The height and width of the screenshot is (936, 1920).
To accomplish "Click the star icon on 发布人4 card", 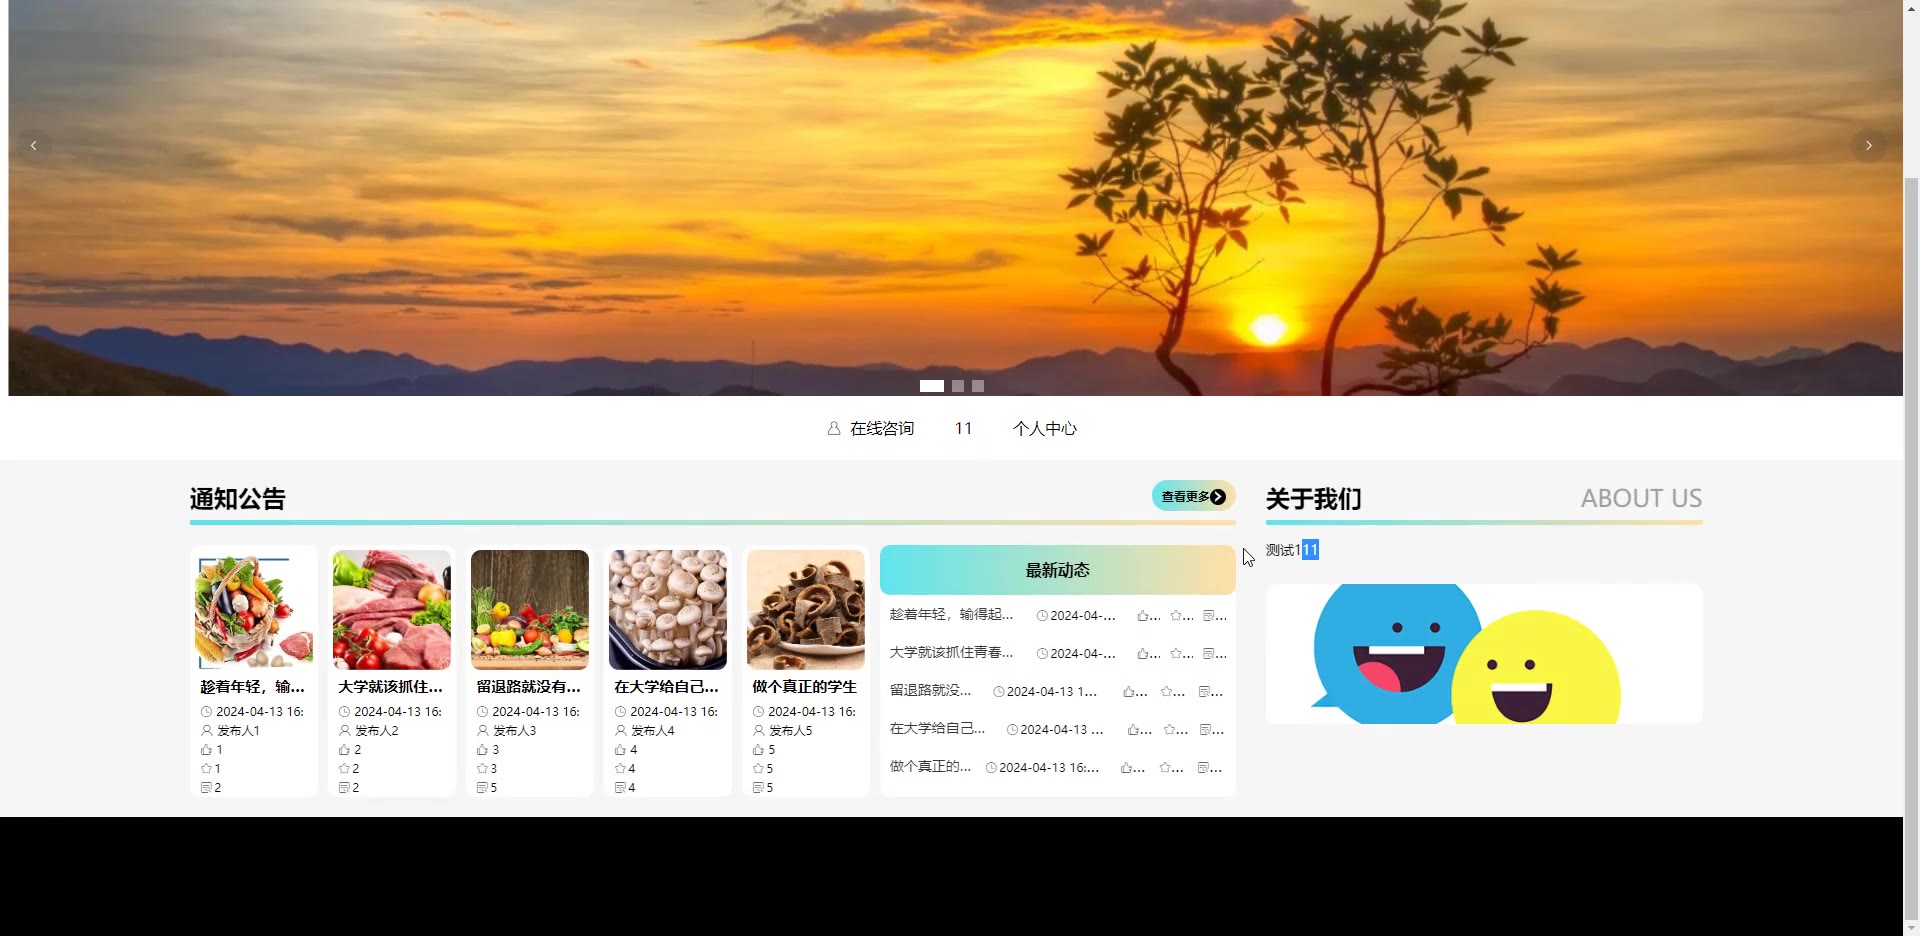I will pos(620,769).
